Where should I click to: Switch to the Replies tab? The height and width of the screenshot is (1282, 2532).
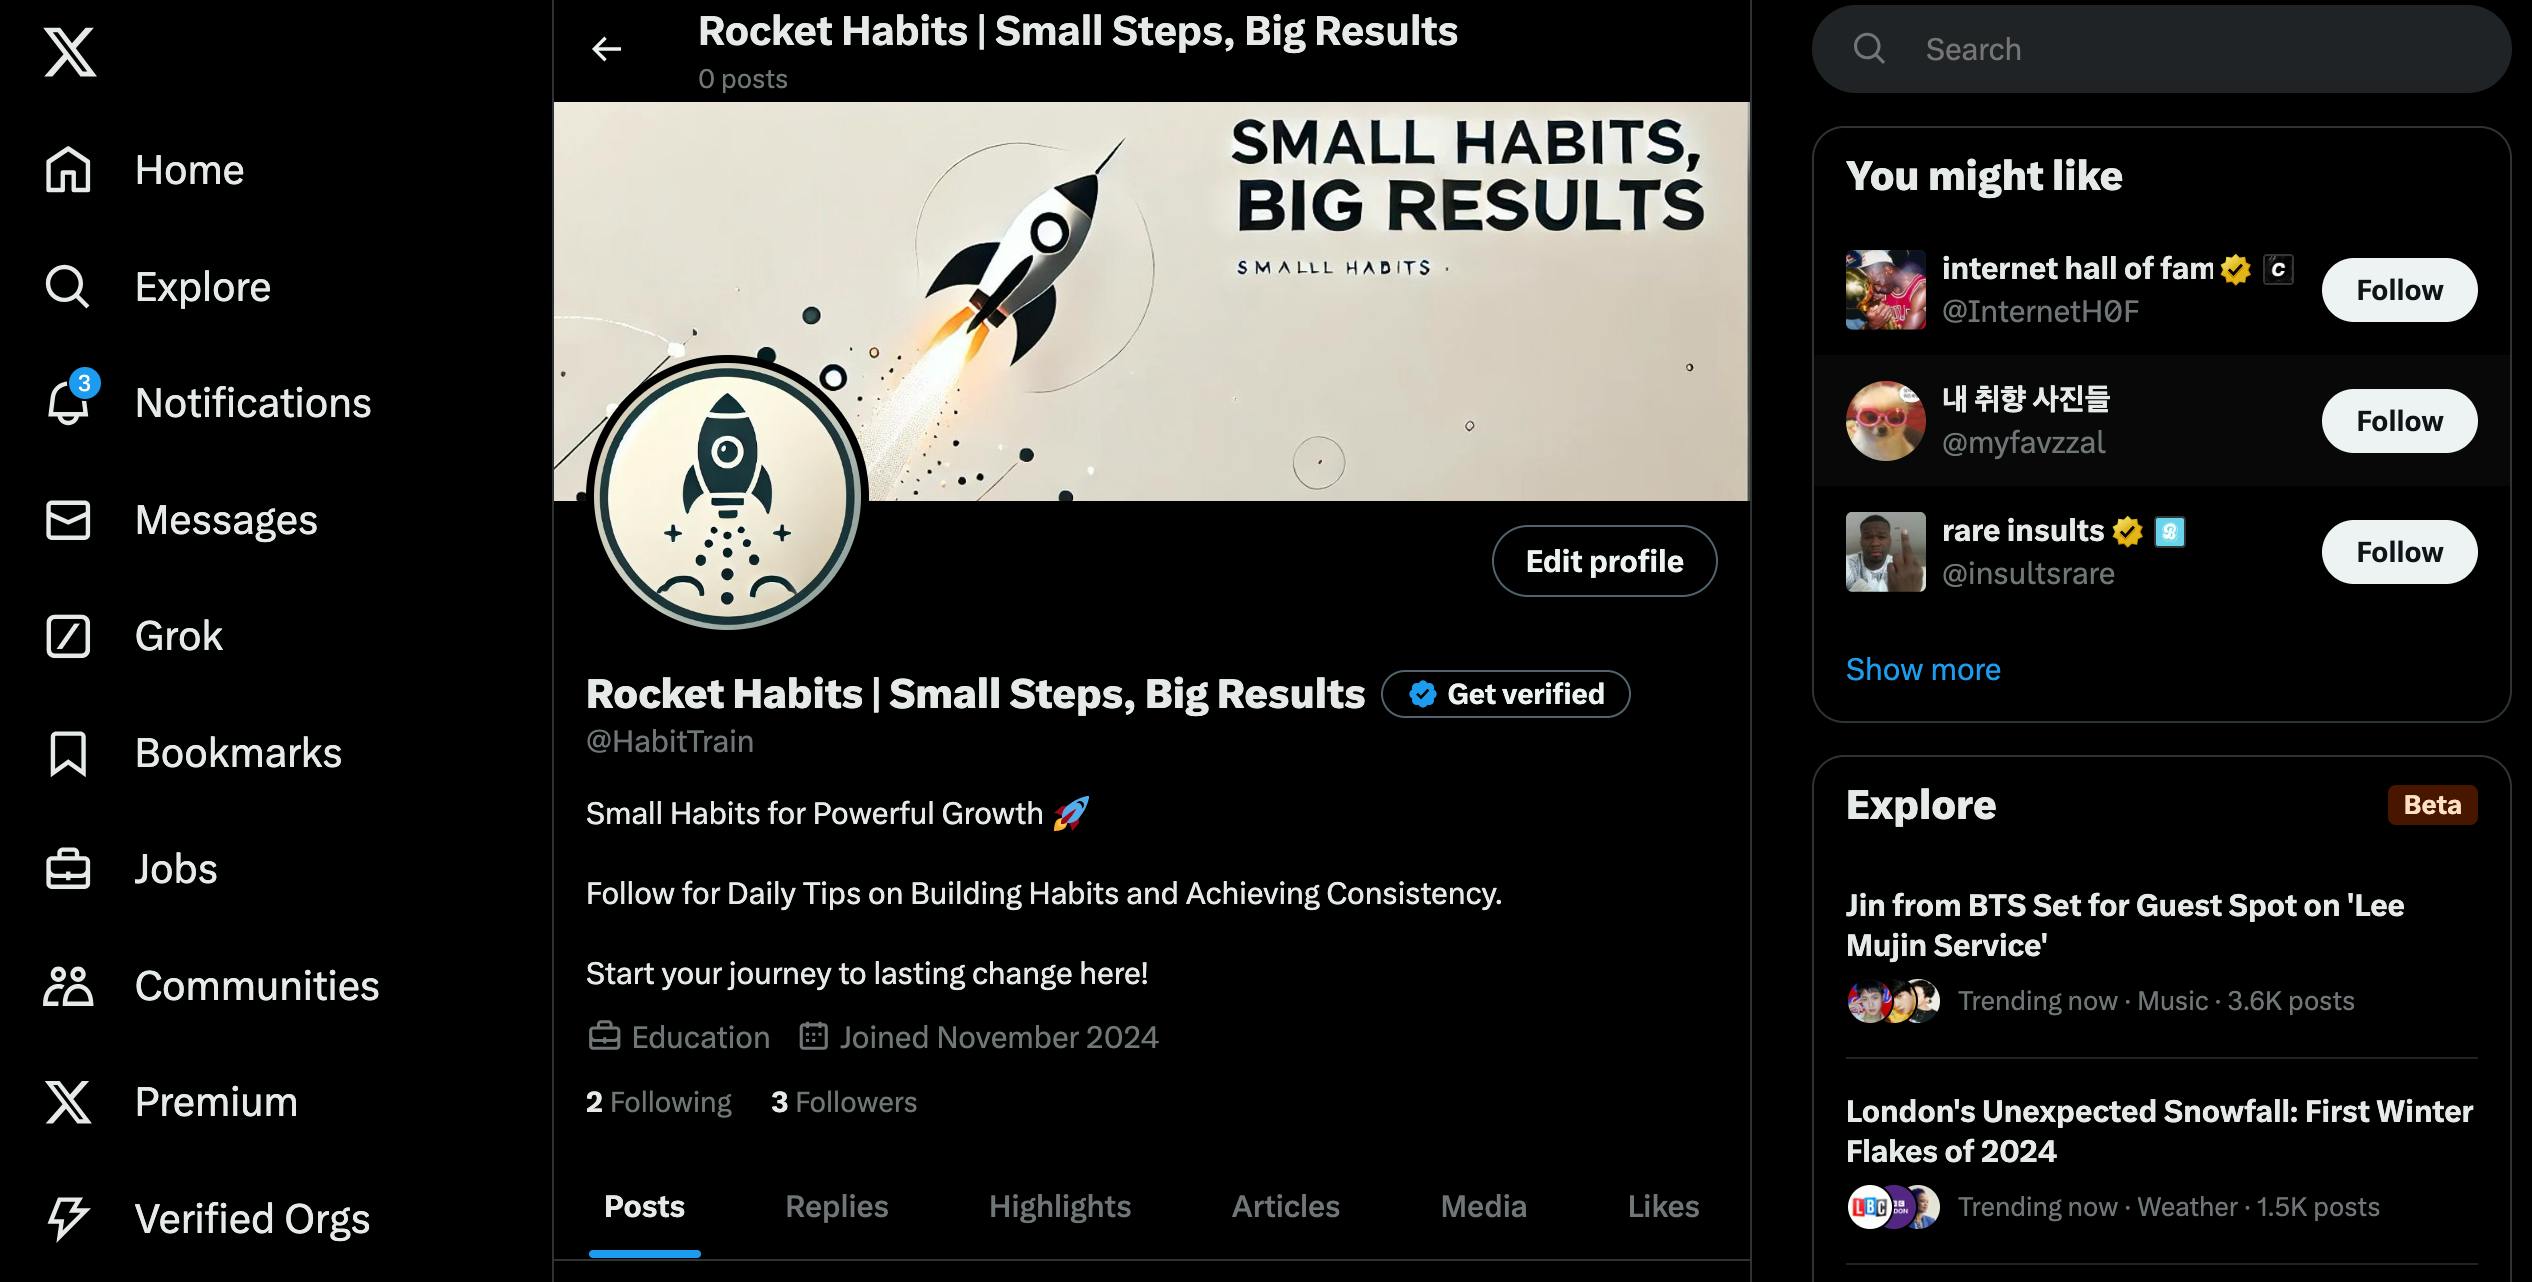click(x=837, y=1206)
